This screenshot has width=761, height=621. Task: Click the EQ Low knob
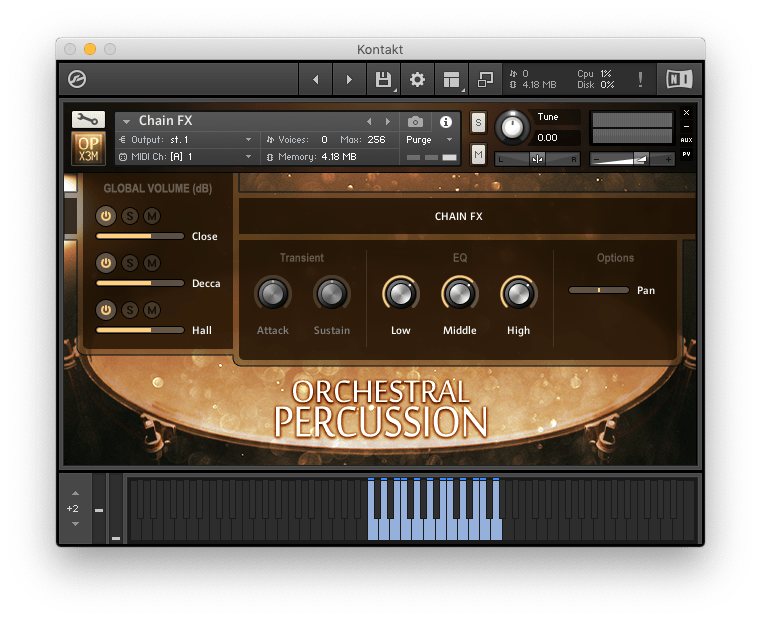pos(401,294)
